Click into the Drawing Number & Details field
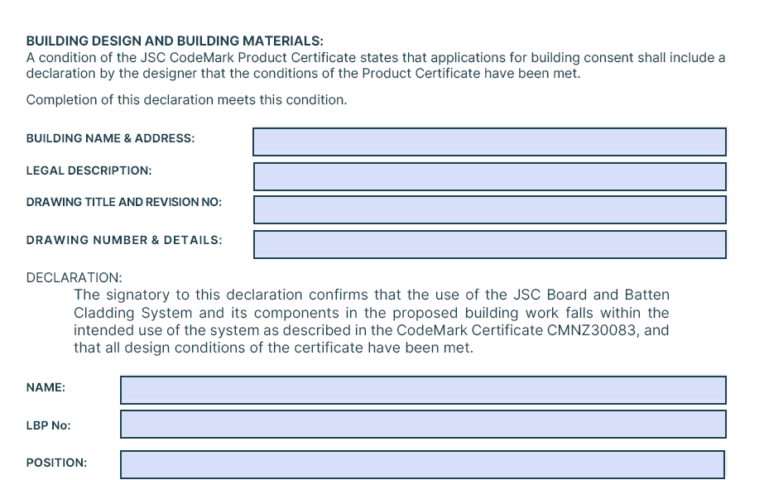764x480 pixels. [x=489, y=244]
